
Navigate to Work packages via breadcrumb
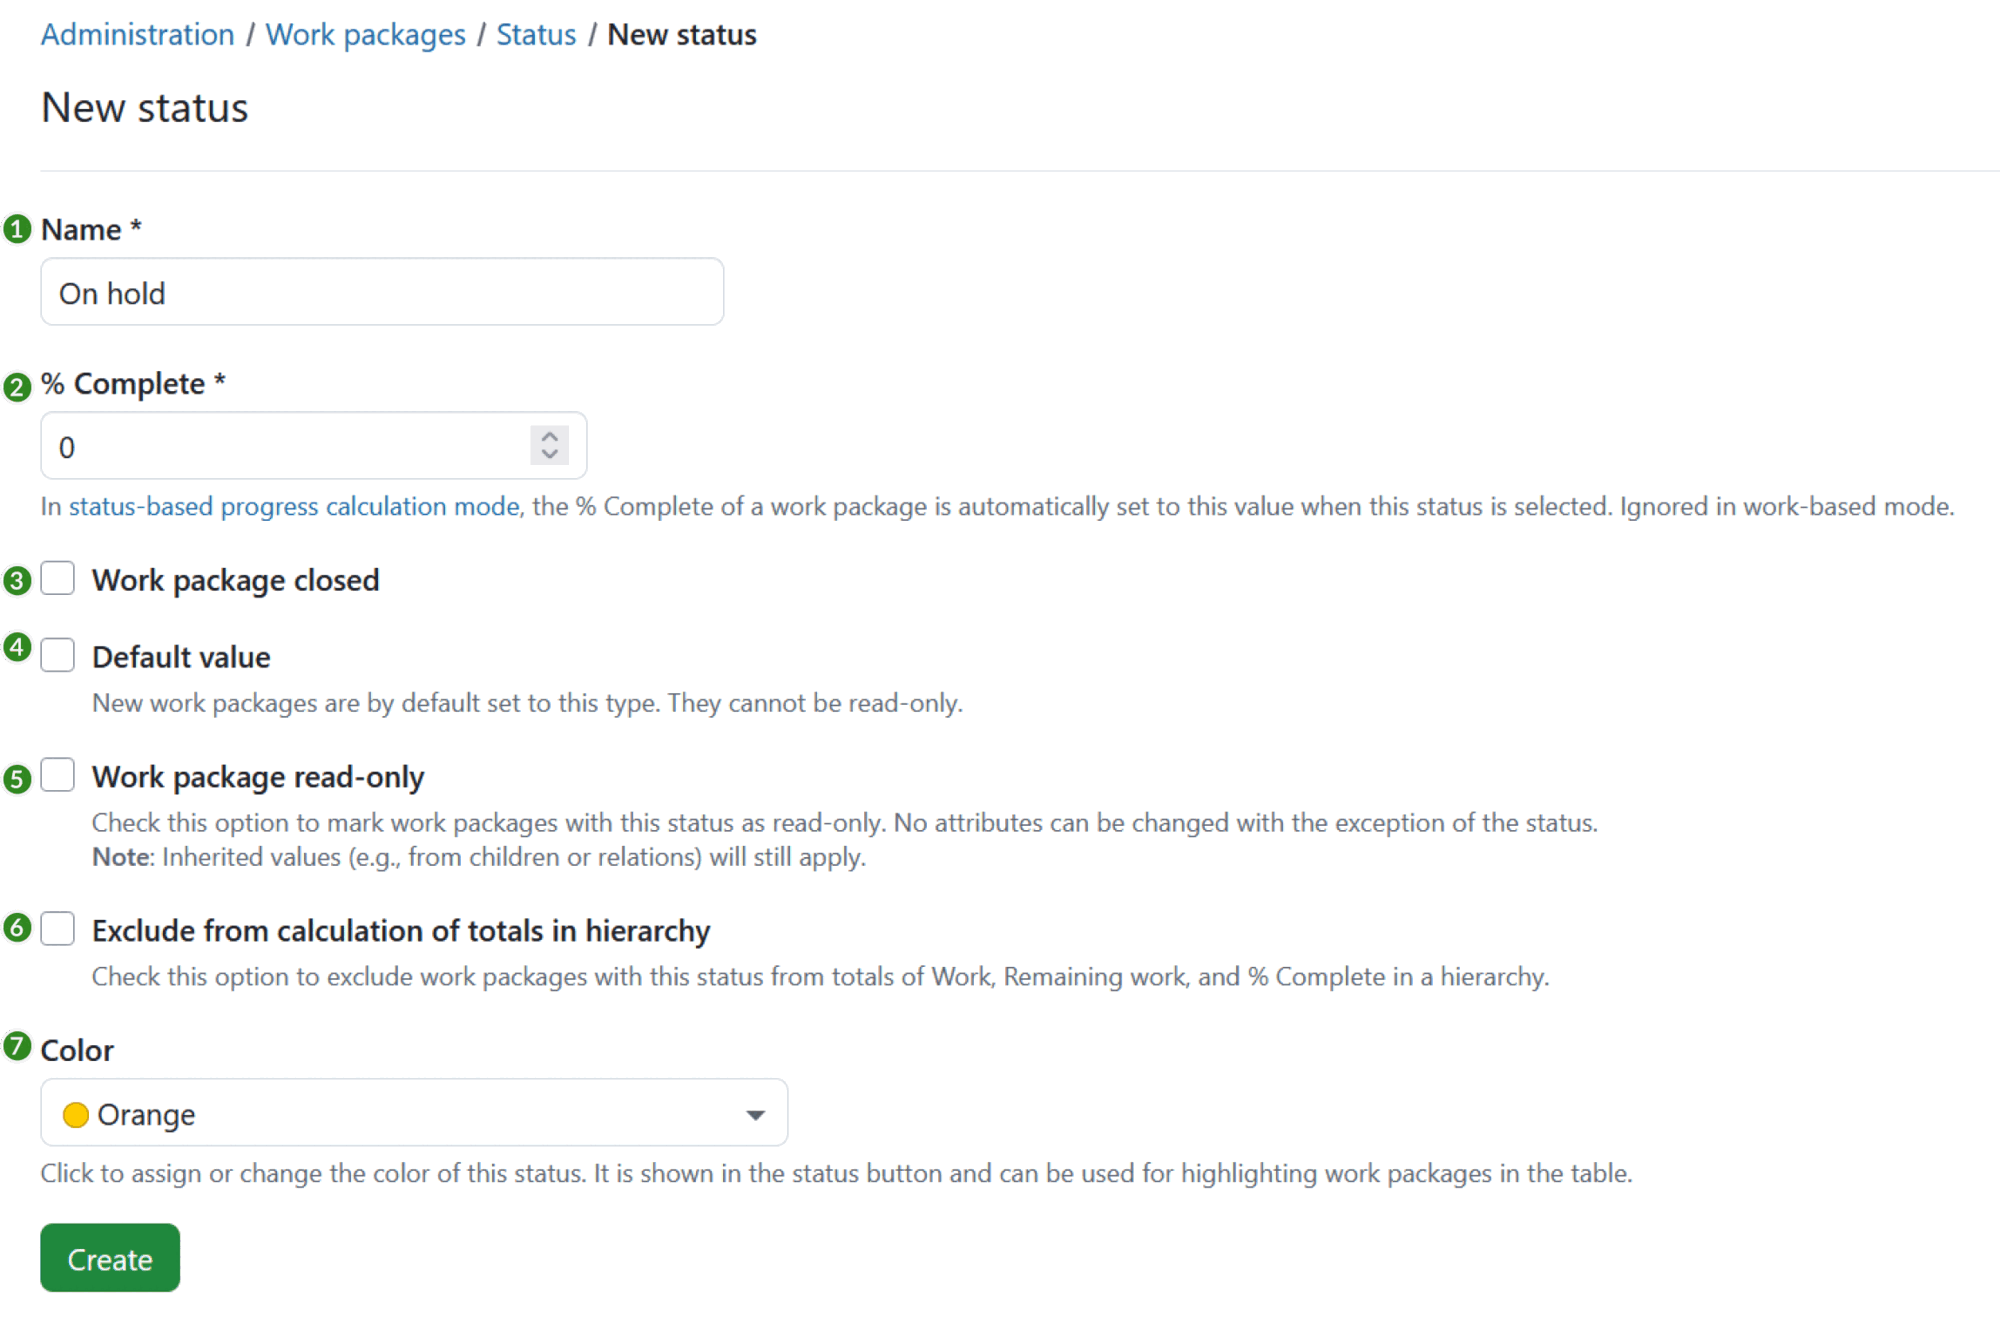click(364, 34)
